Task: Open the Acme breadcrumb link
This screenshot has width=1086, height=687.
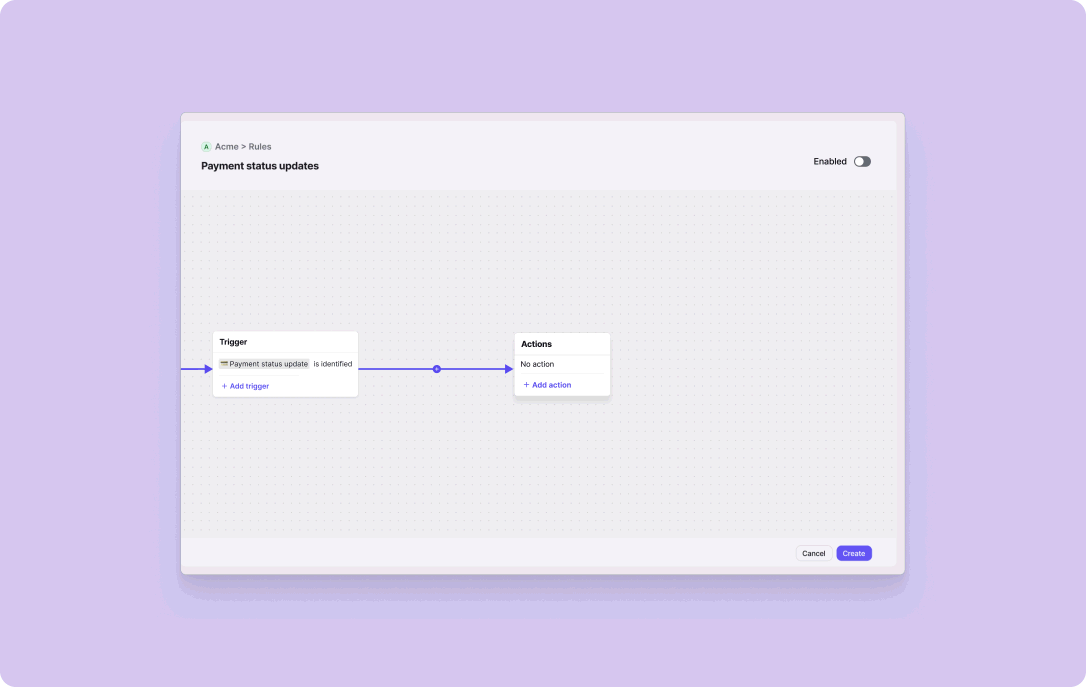Action: click(x=226, y=147)
